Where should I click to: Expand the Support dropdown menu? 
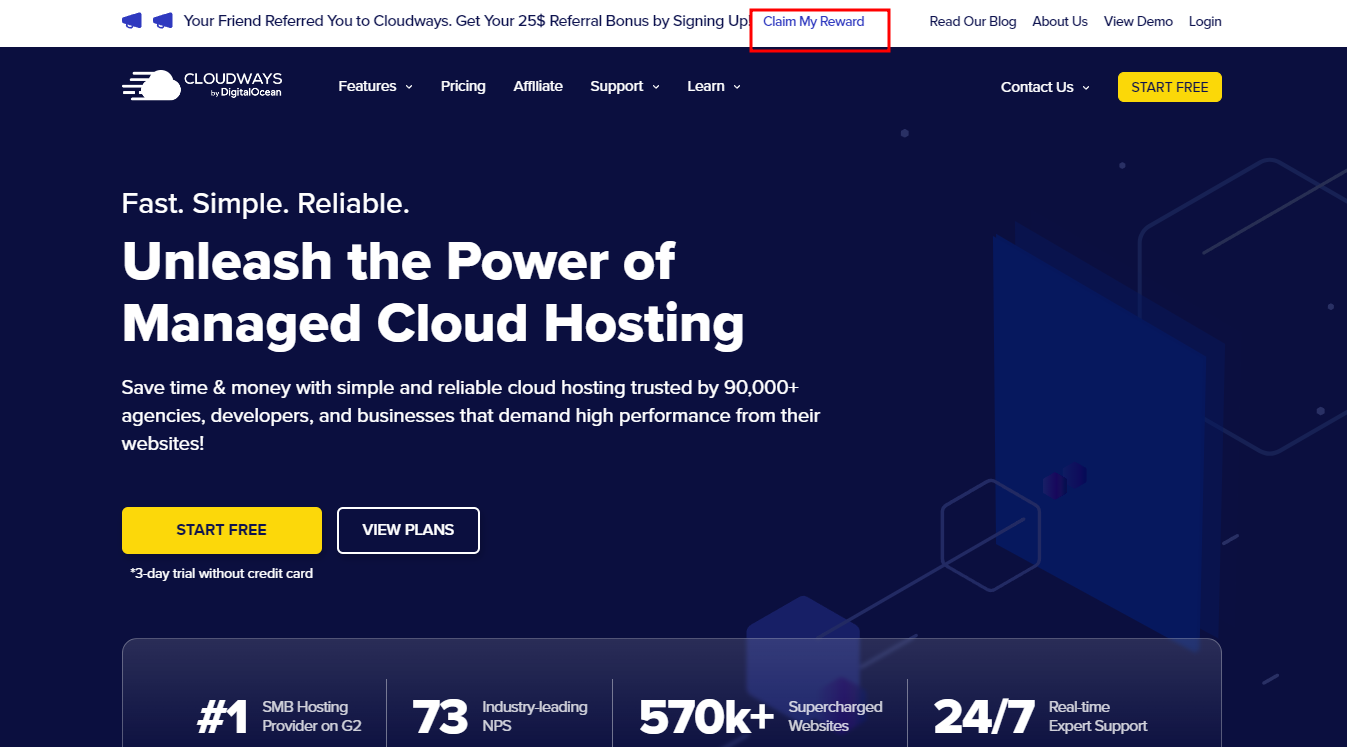click(625, 86)
